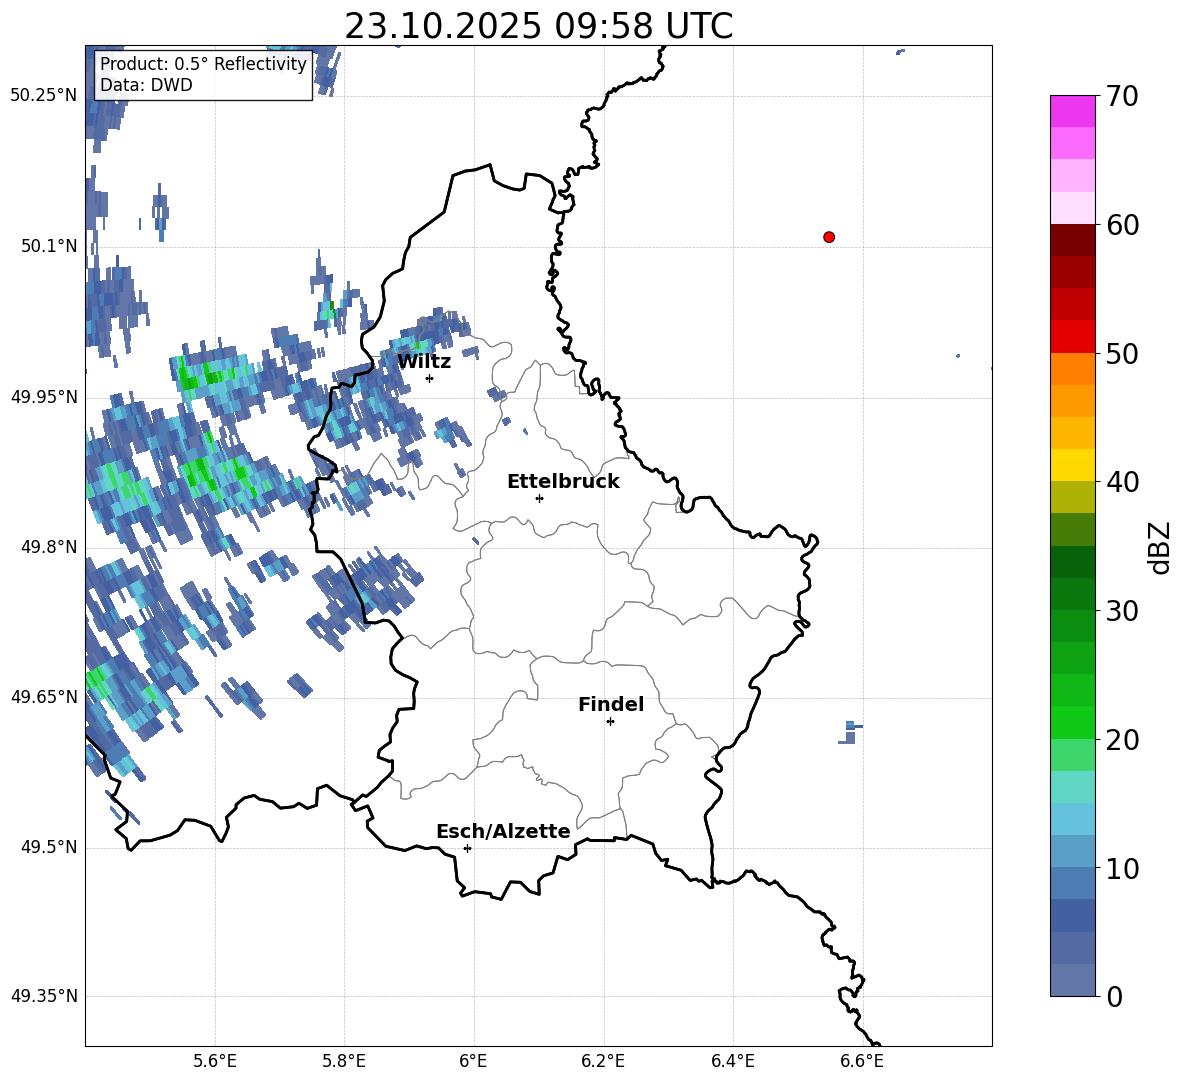The width and height of the screenshot is (1184, 1081).
Task: Click the Ettelbruck station cross marker
Action: (x=539, y=498)
